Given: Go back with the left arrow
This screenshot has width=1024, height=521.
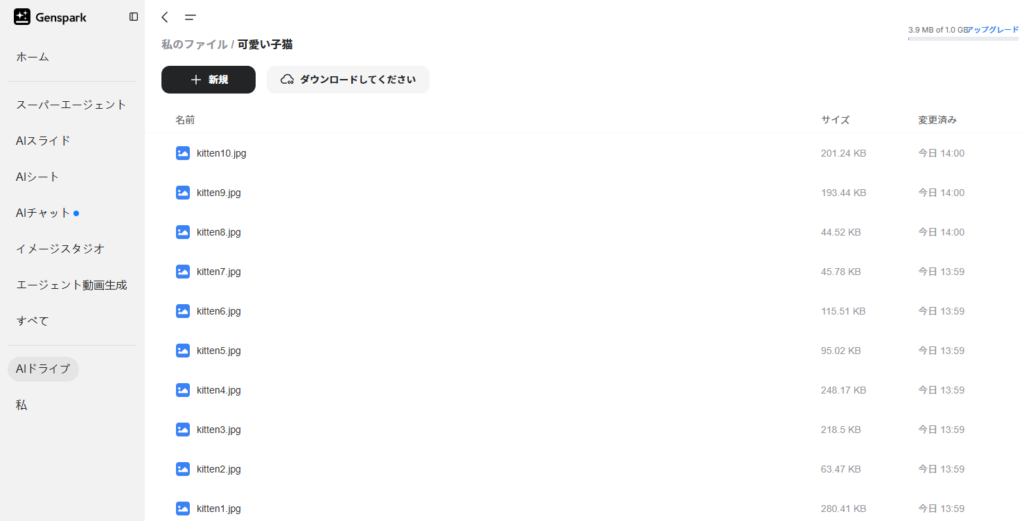Looking at the screenshot, I should 165,17.
